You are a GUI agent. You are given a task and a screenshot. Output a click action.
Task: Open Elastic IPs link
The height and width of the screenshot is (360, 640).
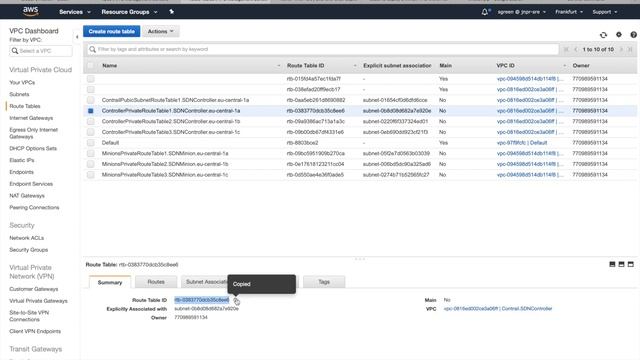click(22, 160)
